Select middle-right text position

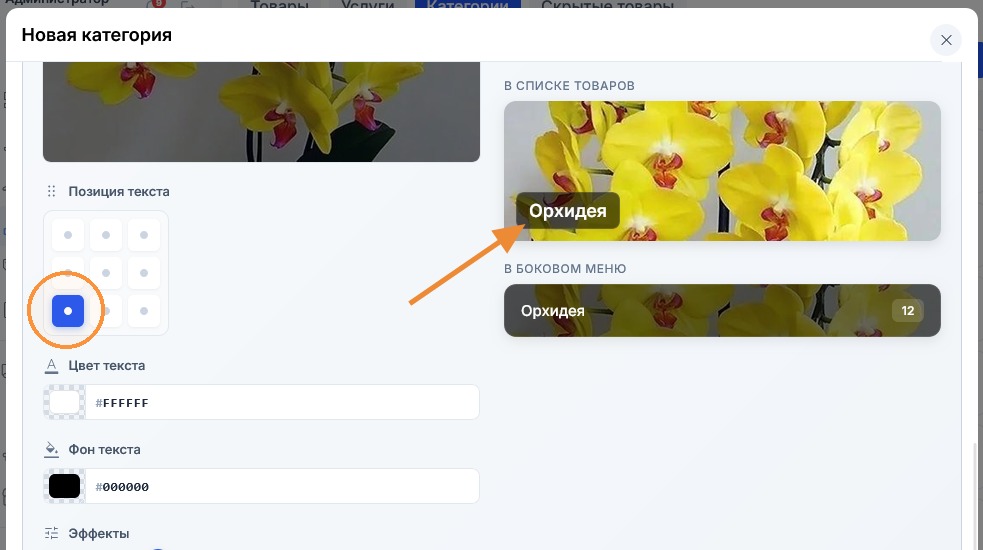coord(144,273)
